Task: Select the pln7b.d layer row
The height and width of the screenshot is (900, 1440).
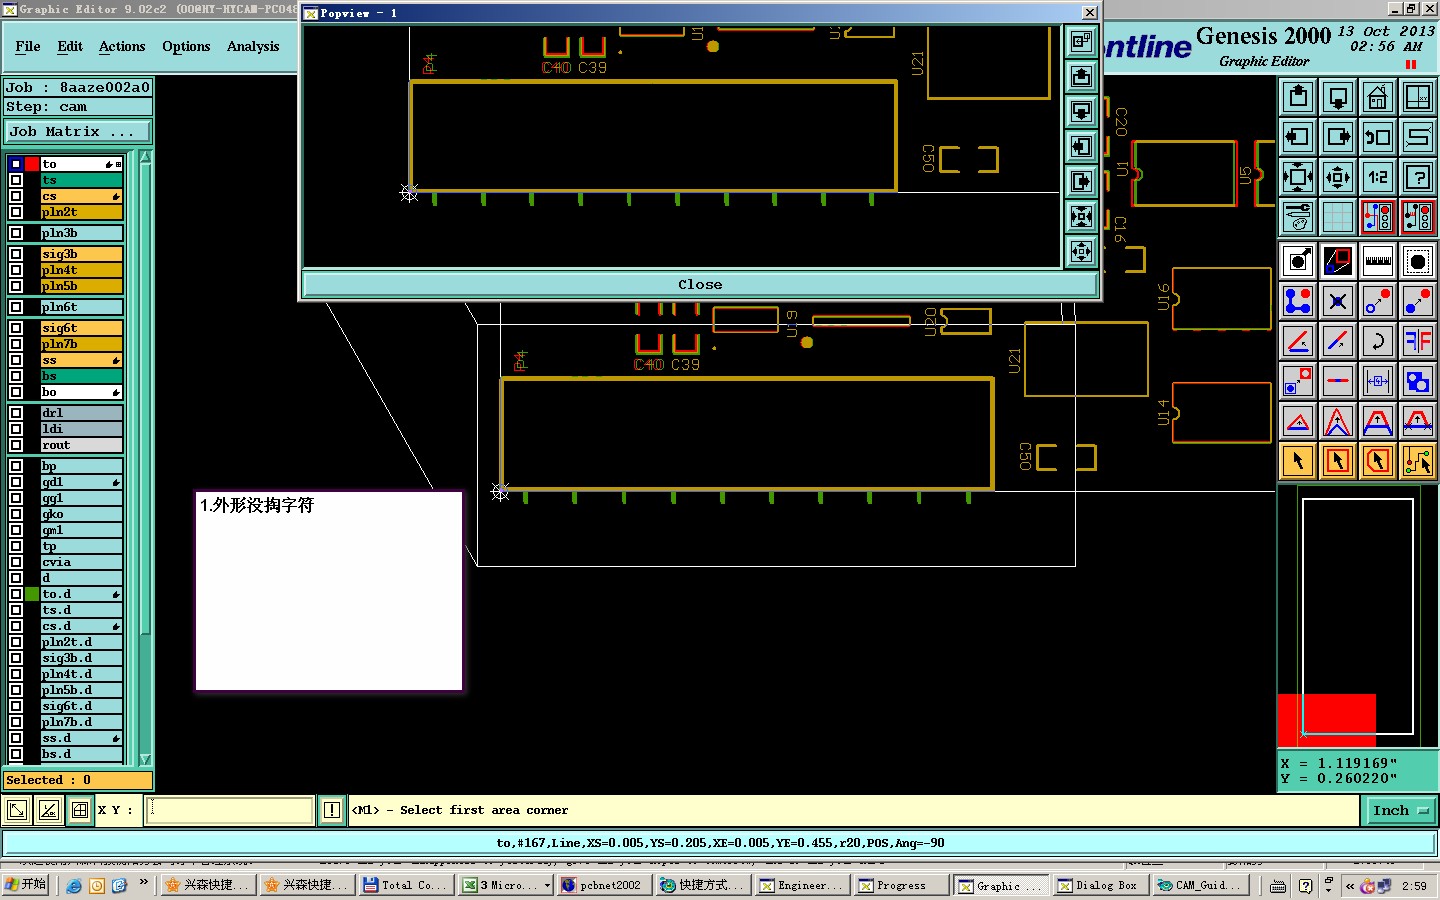Action: click(81, 722)
